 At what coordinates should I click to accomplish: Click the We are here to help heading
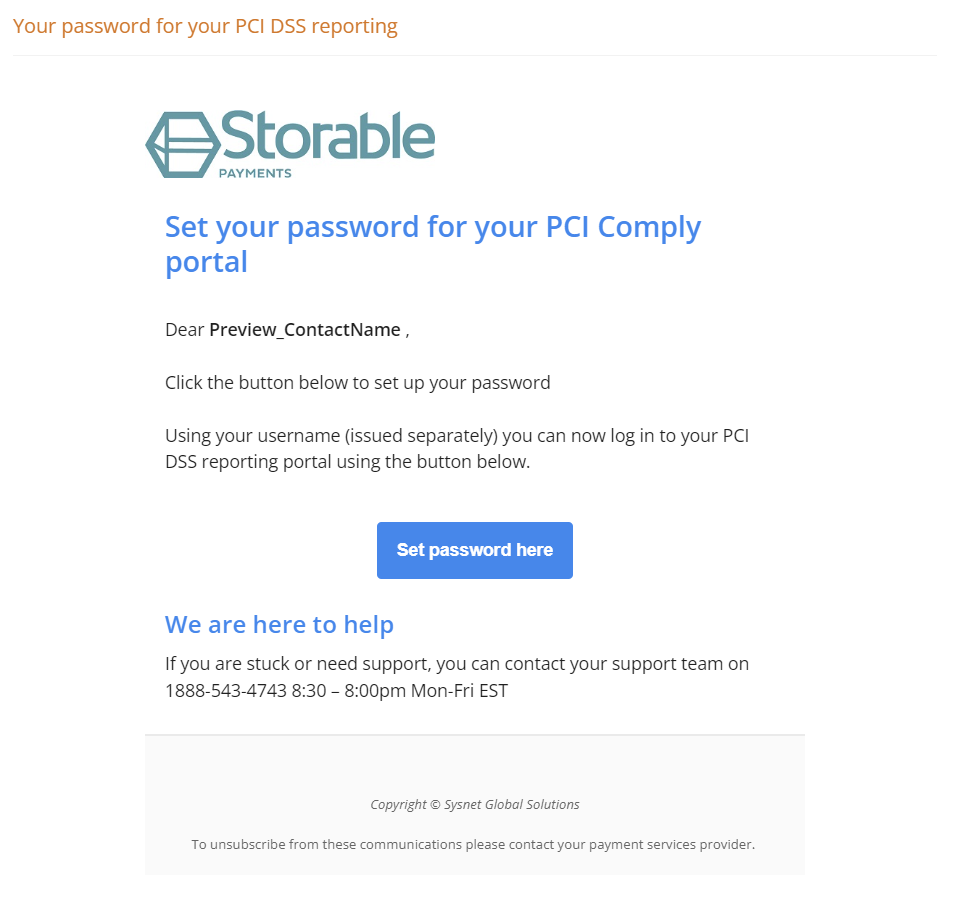coord(279,624)
